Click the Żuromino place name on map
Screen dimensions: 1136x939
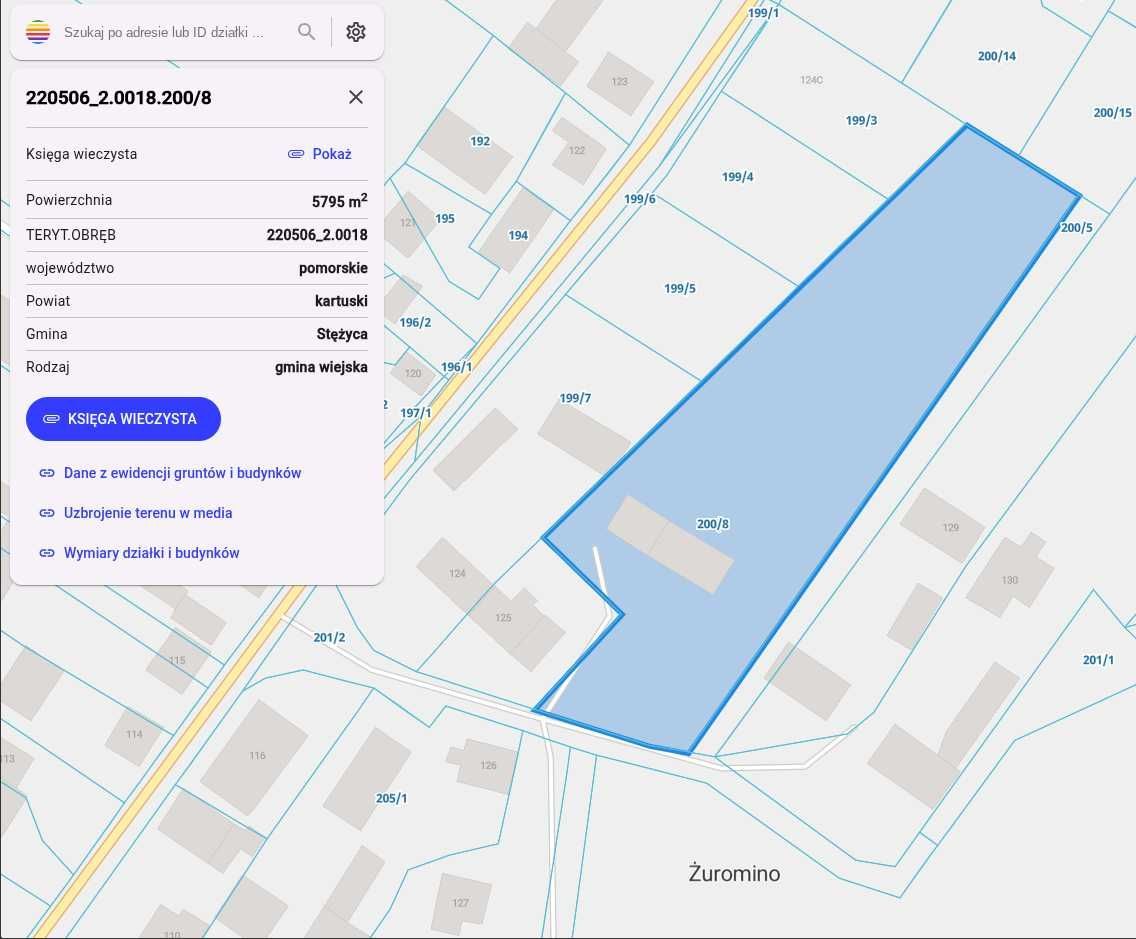click(734, 874)
